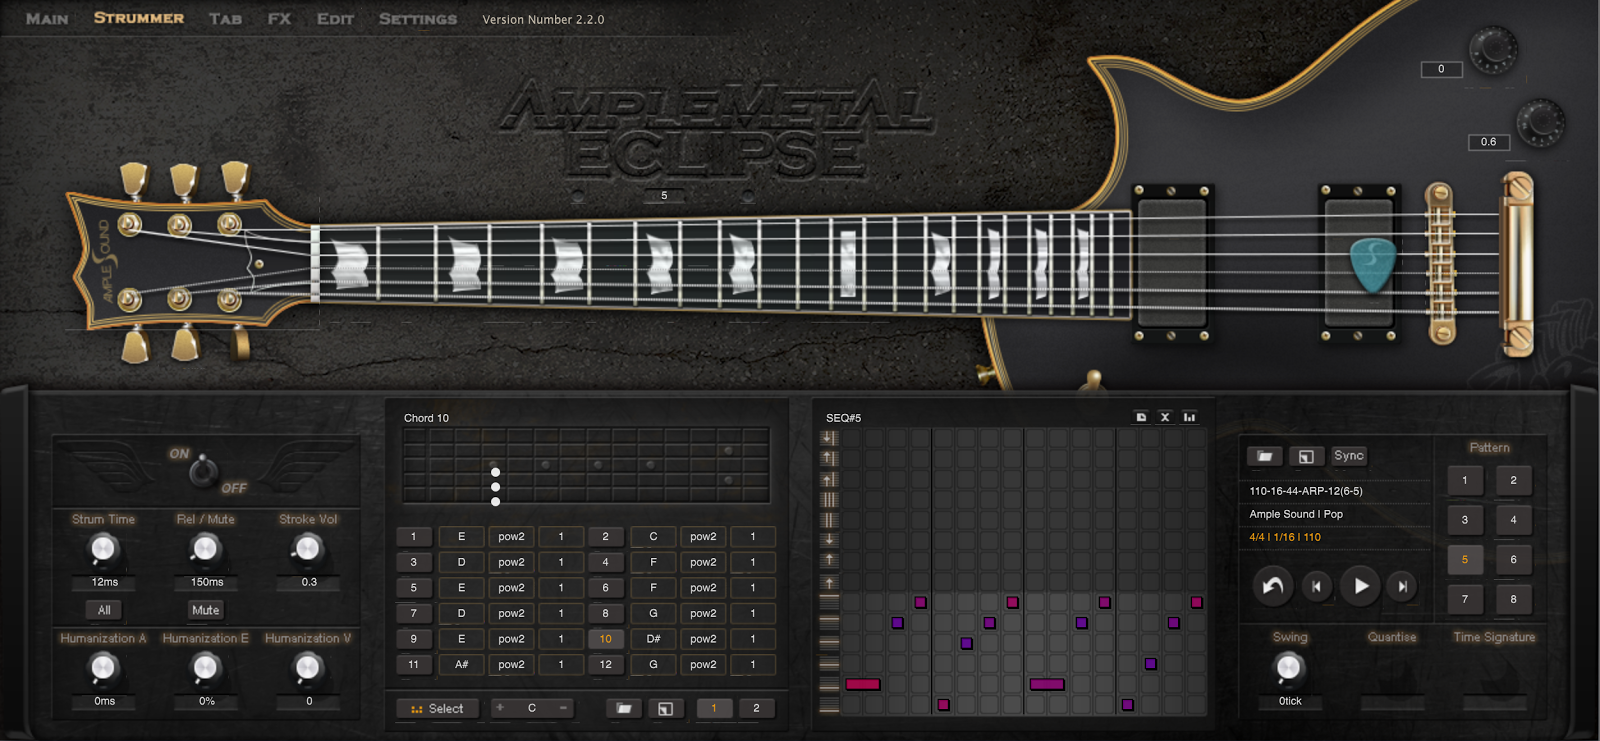Open root note dropdown showing A#

click(x=462, y=665)
